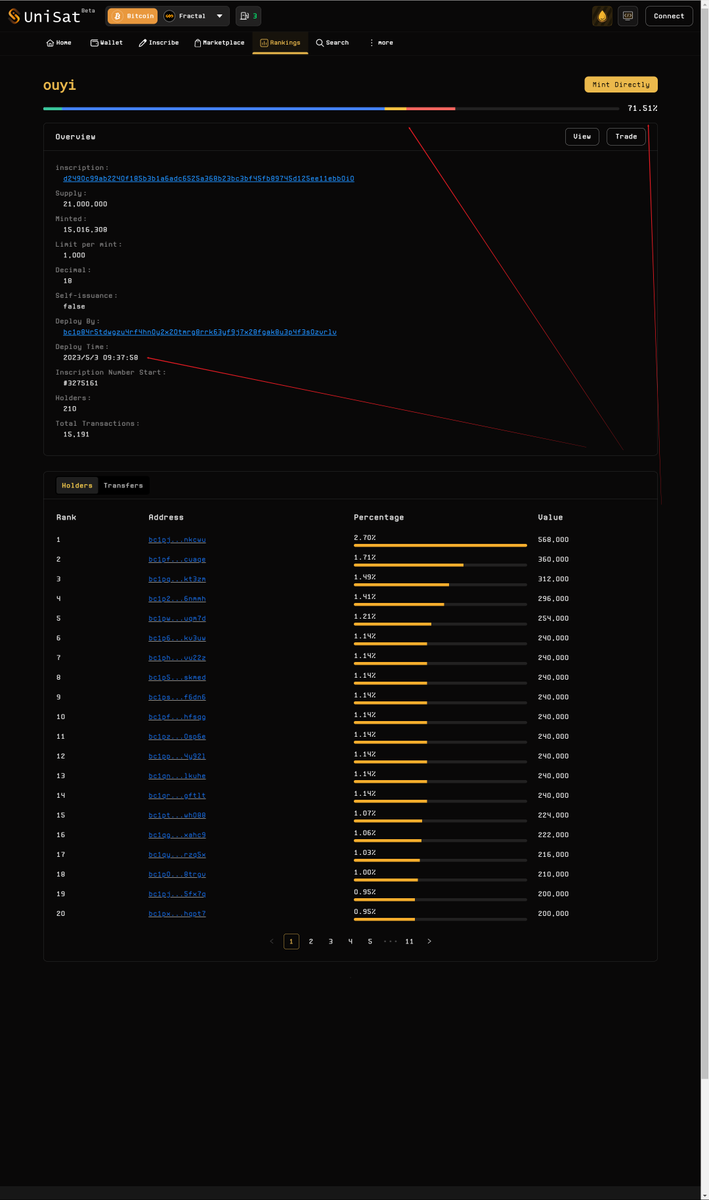Click the View button in Overview
This screenshot has width=709, height=1200.
[582, 136]
